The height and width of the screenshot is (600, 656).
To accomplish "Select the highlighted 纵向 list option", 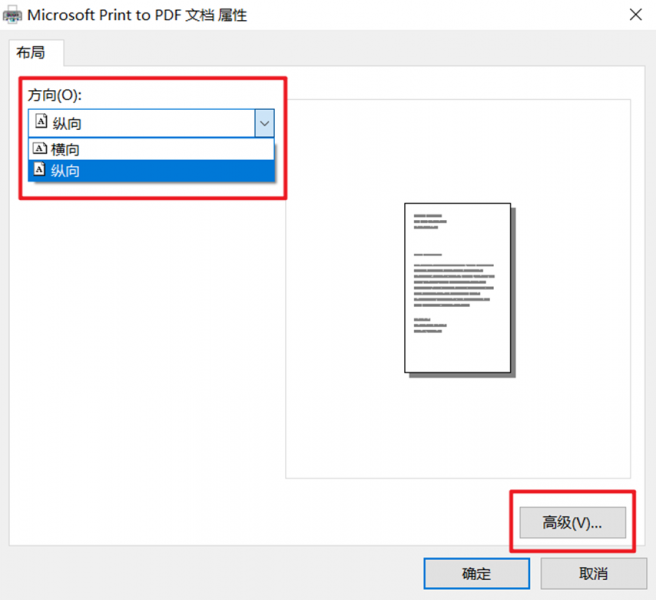I will tap(151, 171).
